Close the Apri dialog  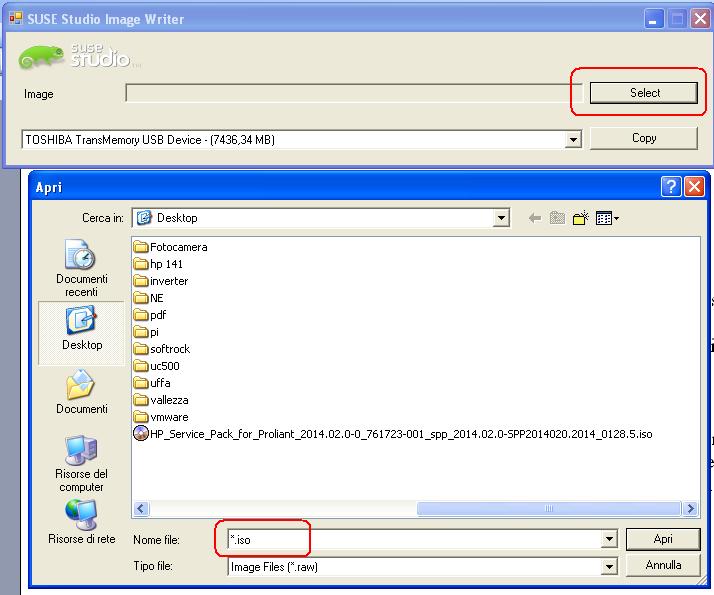(x=694, y=187)
